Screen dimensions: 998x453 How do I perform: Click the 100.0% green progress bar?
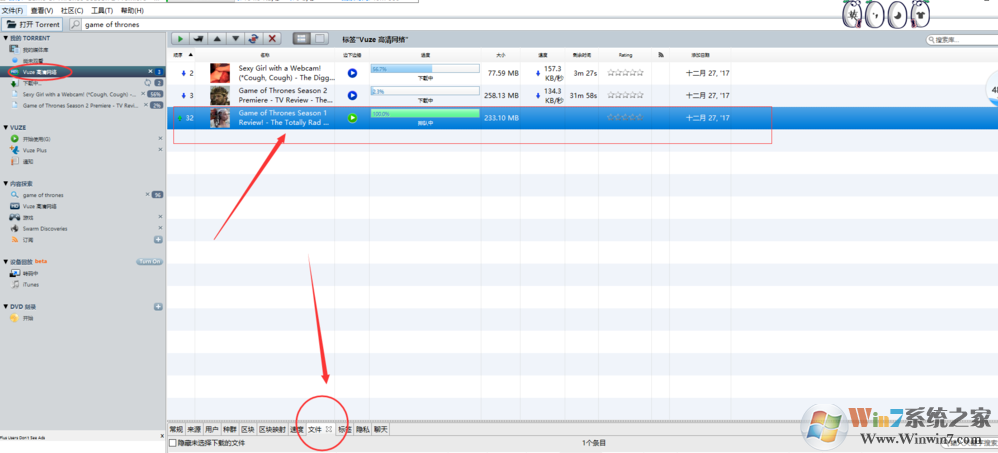425,113
